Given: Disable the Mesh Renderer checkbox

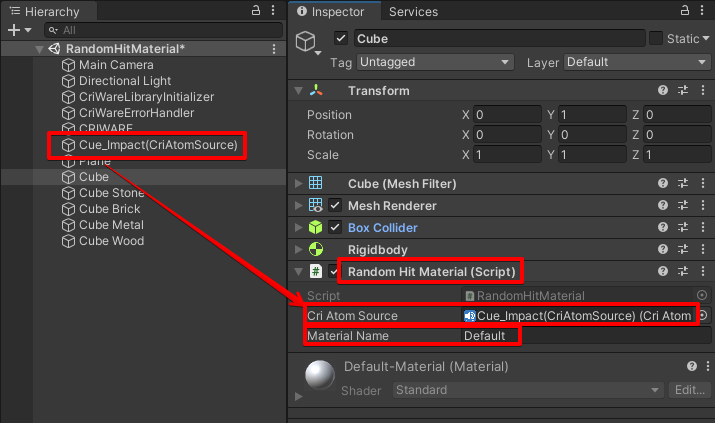Looking at the screenshot, I should [335, 205].
